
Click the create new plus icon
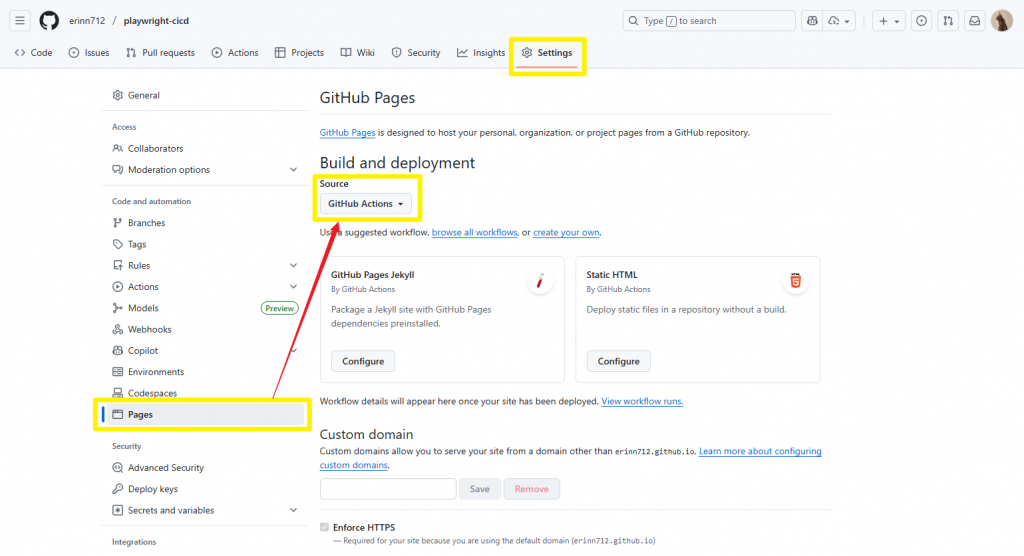[x=883, y=21]
